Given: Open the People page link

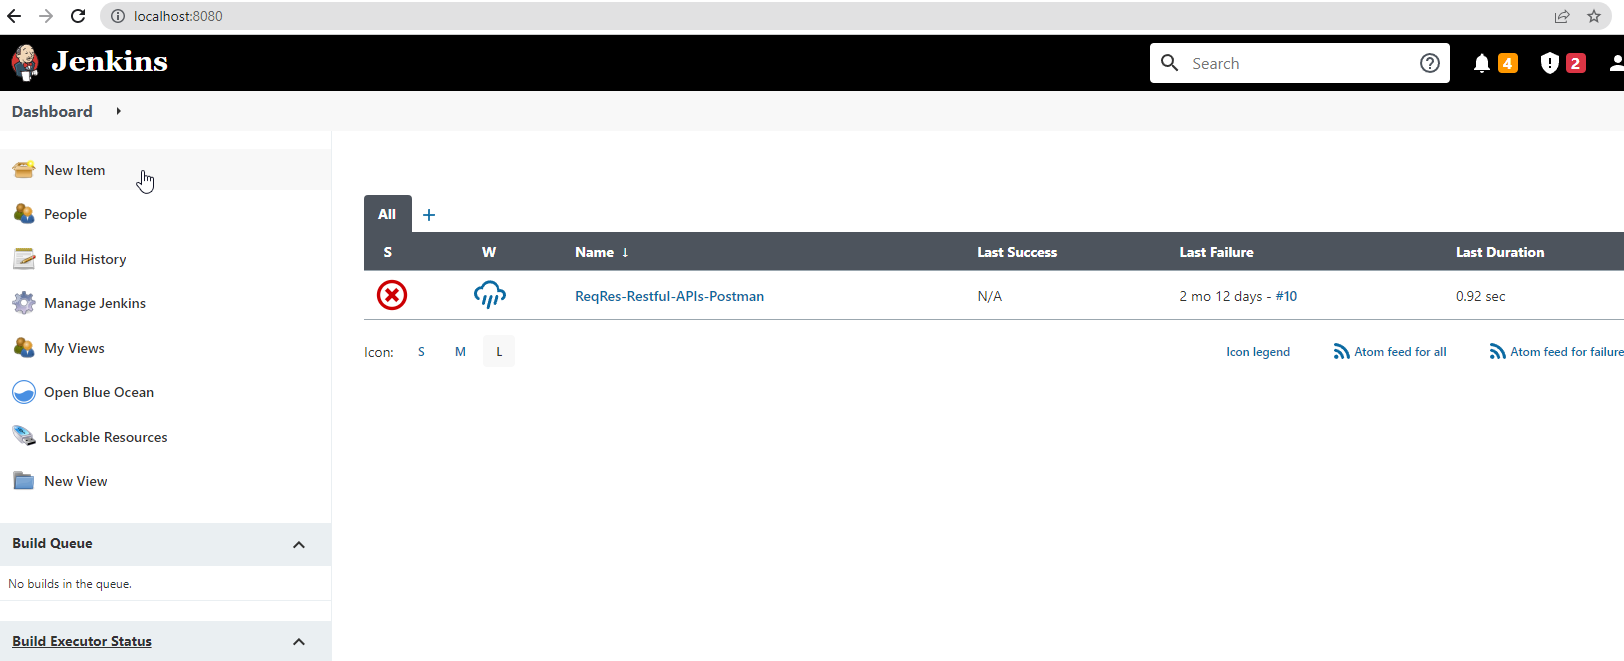Looking at the screenshot, I should pyautogui.click(x=65, y=214).
